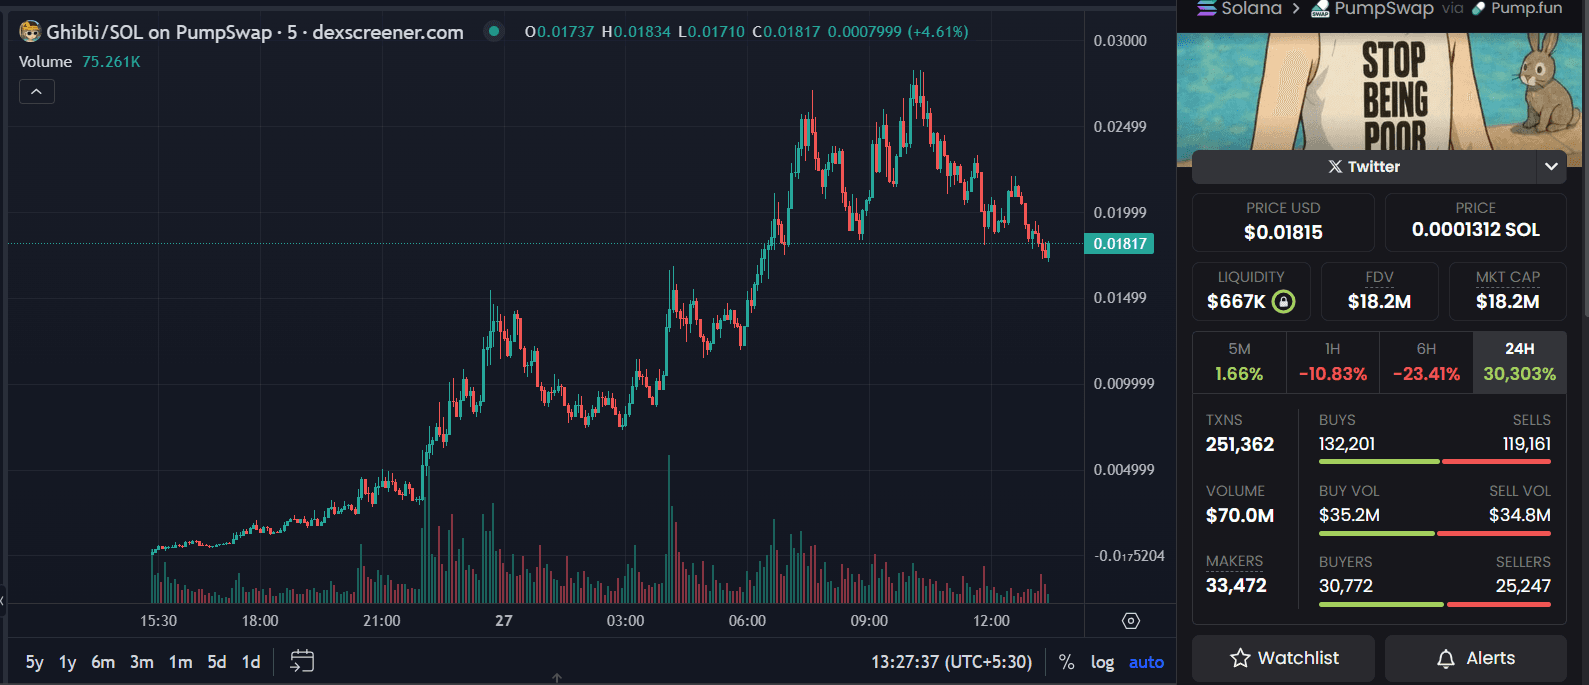
Task: Click the Solana breadcrumb link
Action: click(x=1251, y=8)
